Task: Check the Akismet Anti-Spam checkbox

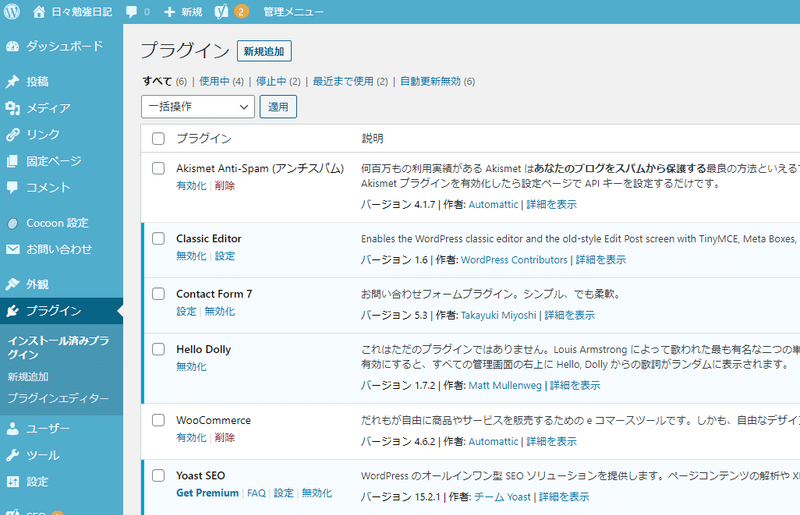Action: coord(158,168)
